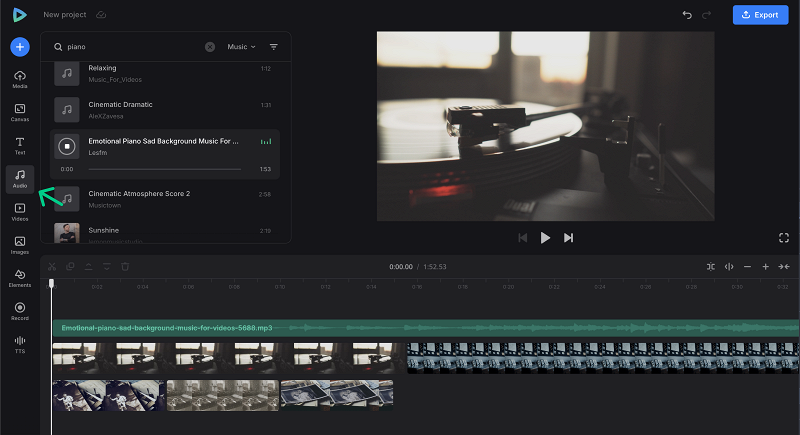The height and width of the screenshot is (435, 800).
Task: Open the Images panel in the sidebar
Action: click(20, 245)
